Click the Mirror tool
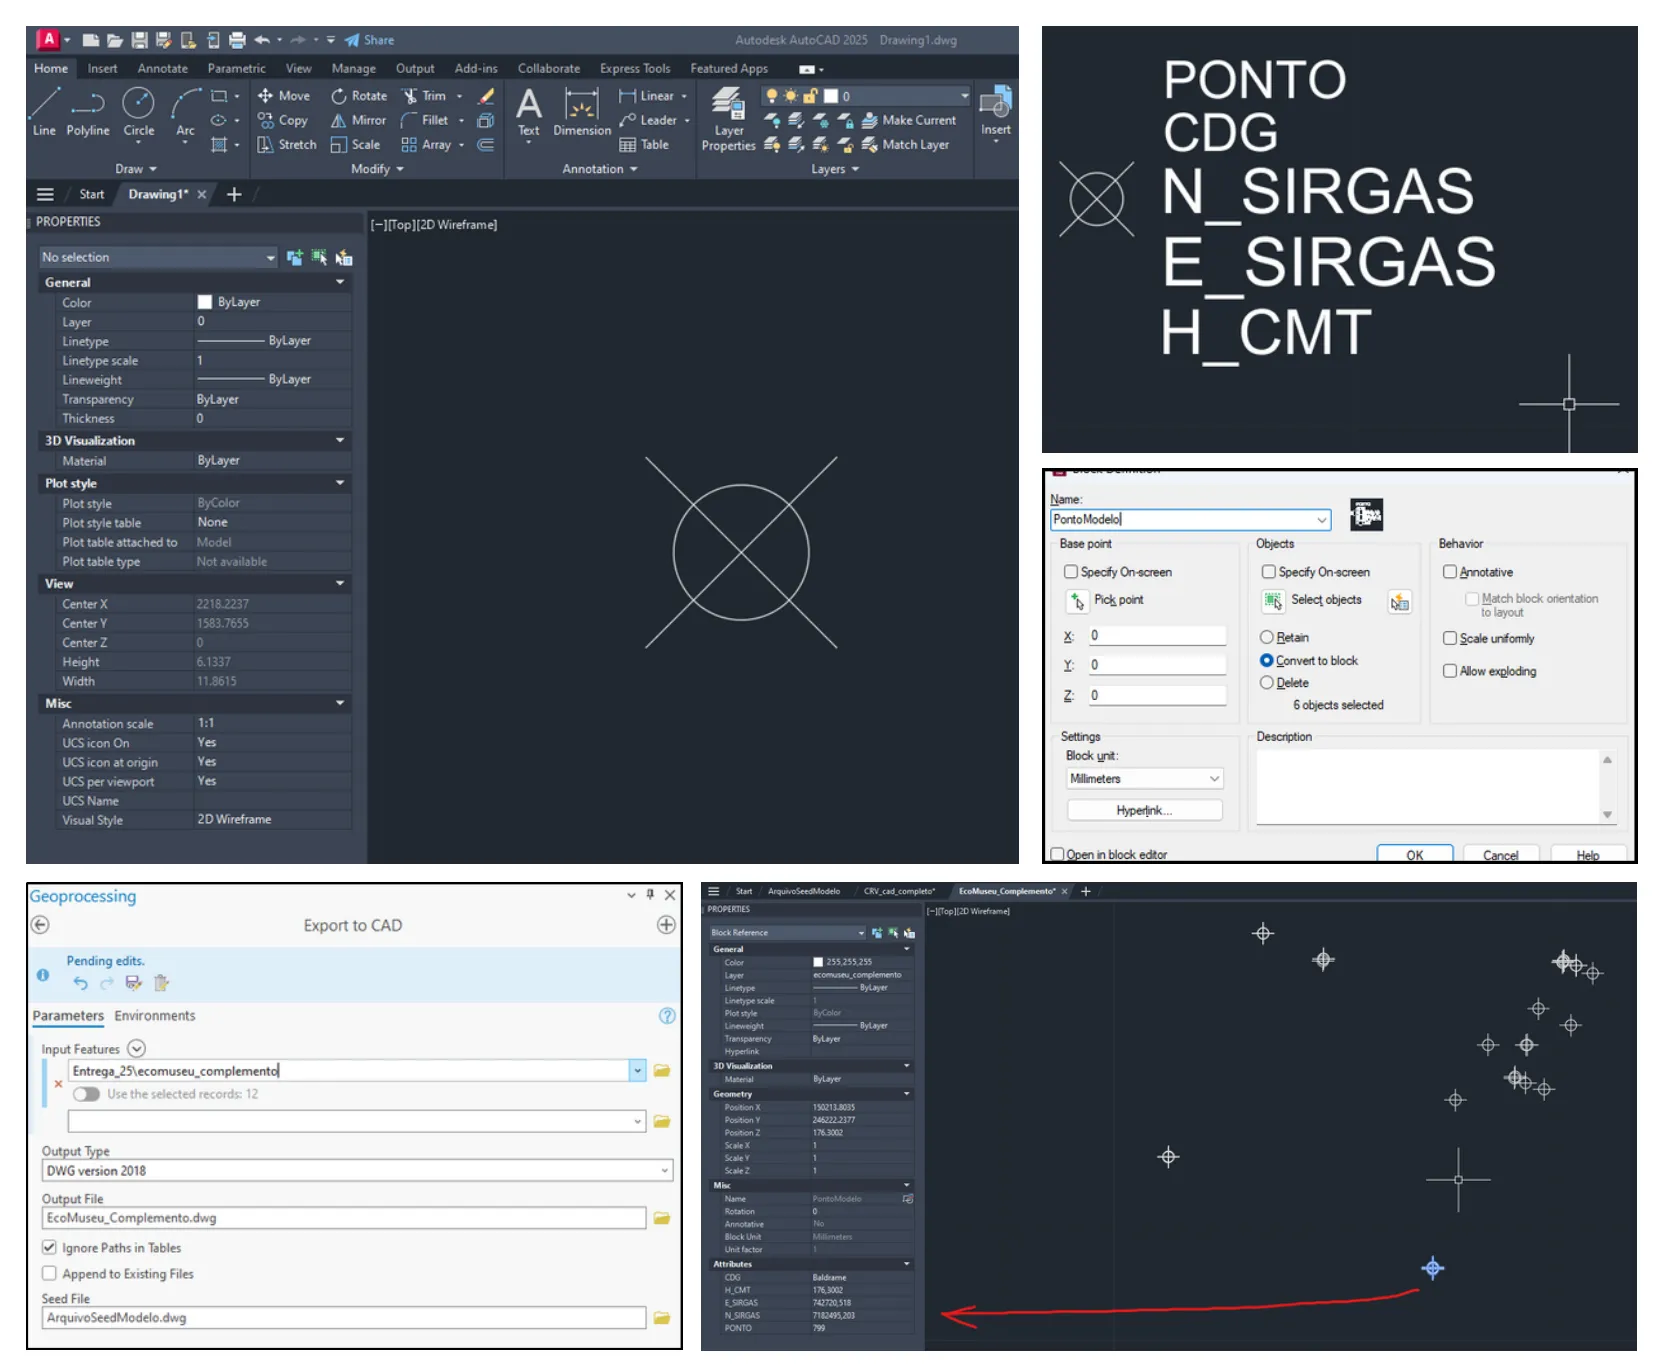 pyautogui.click(x=358, y=120)
